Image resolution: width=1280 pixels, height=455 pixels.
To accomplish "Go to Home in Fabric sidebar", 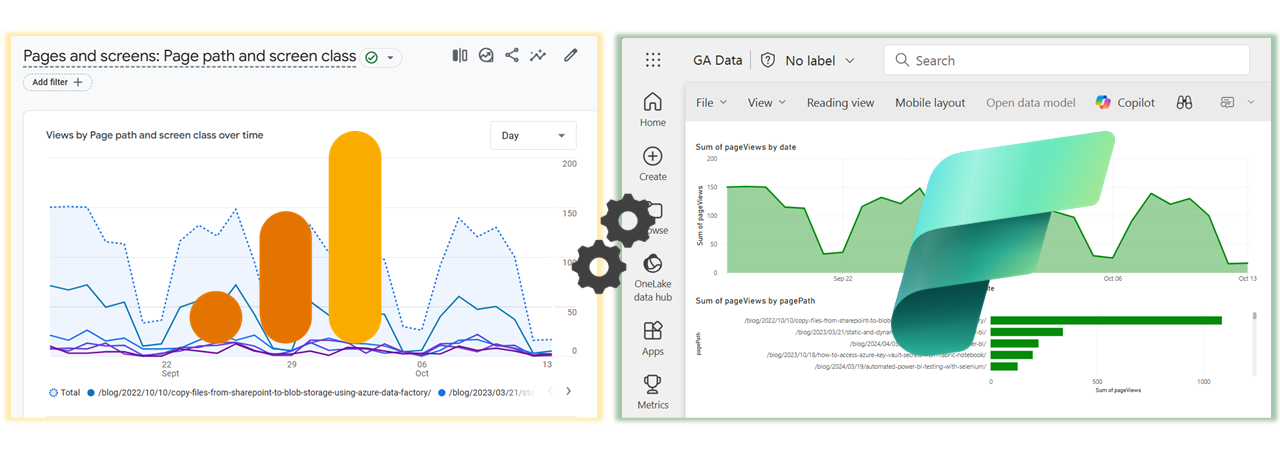I will point(653,109).
